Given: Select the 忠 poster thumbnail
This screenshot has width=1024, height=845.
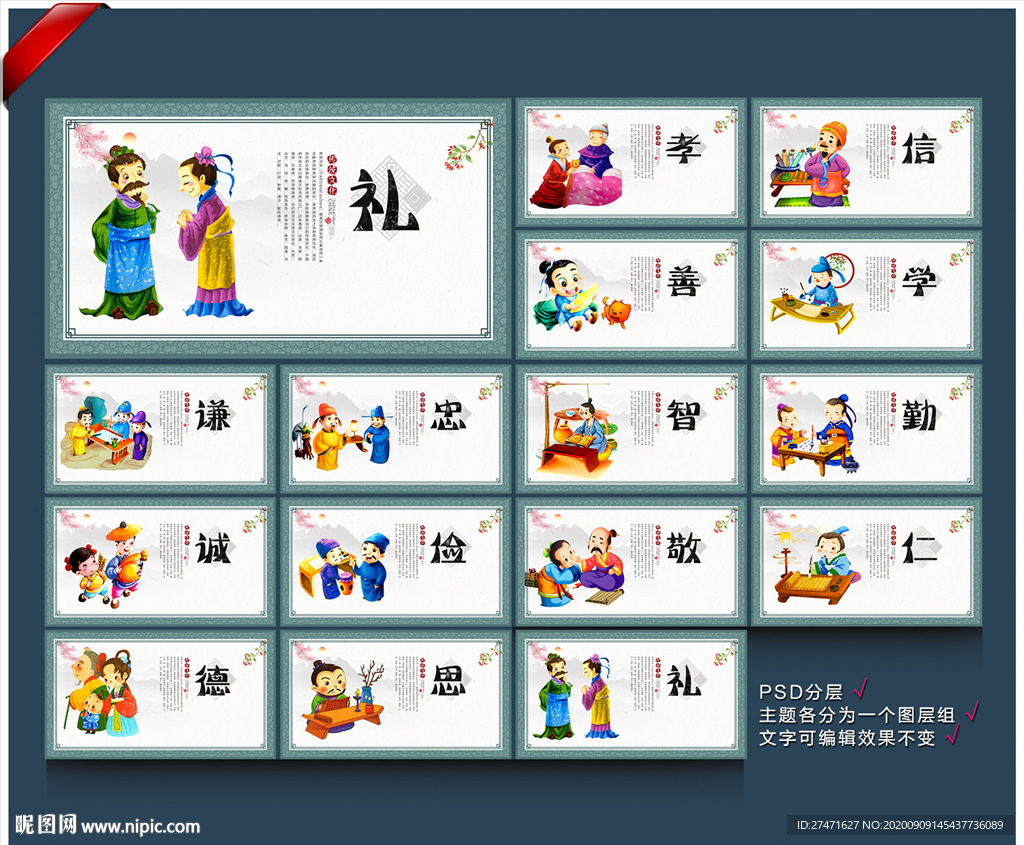Looking at the screenshot, I should [396, 428].
